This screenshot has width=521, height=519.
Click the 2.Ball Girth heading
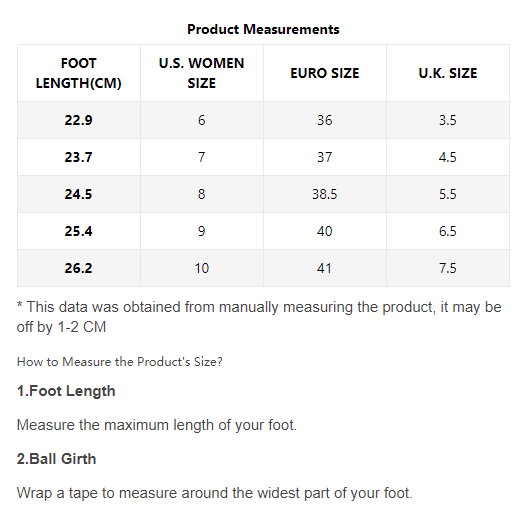(x=56, y=459)
